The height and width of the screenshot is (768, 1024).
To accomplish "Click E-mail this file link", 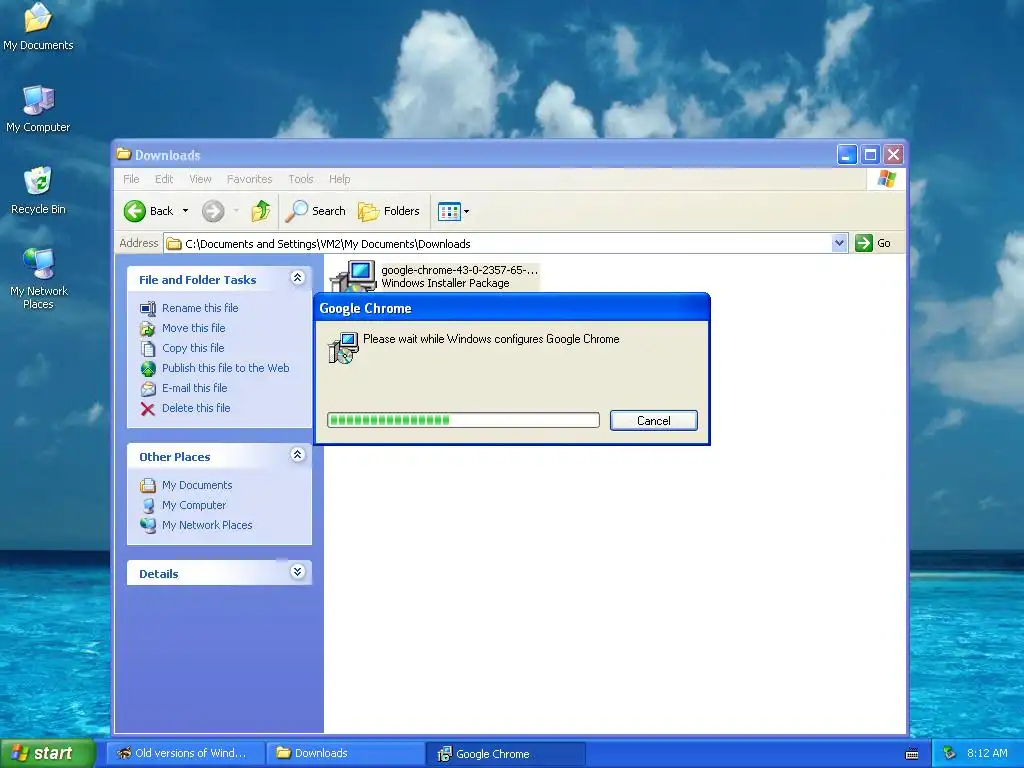I will point(195,388).
